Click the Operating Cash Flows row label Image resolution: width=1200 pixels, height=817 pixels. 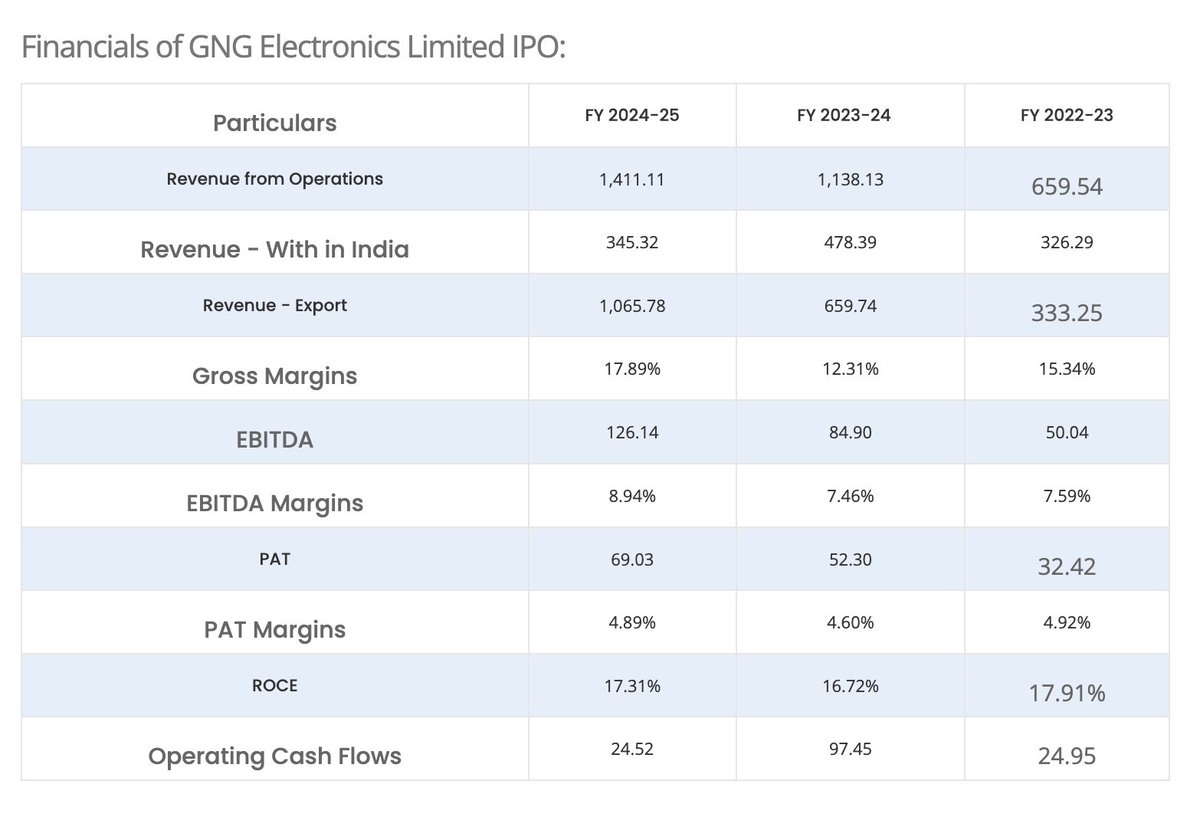click(x=275, y=756)
